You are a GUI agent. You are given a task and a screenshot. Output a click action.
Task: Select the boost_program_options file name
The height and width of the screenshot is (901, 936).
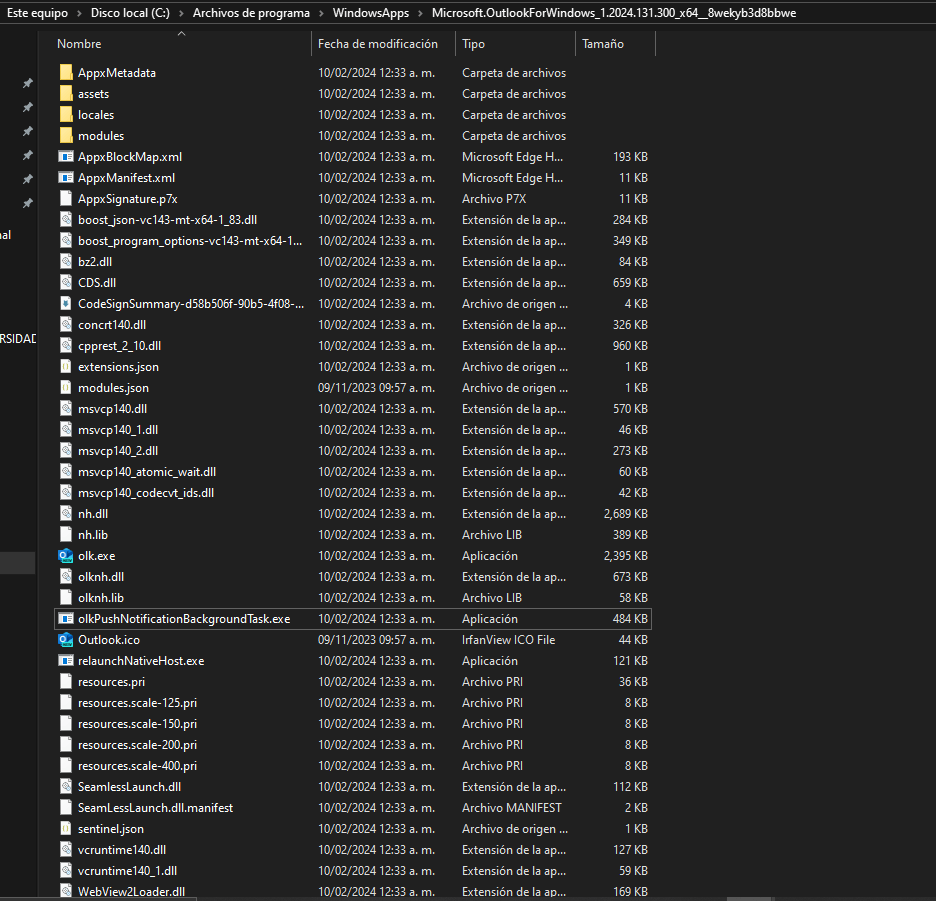pos(190,241)
